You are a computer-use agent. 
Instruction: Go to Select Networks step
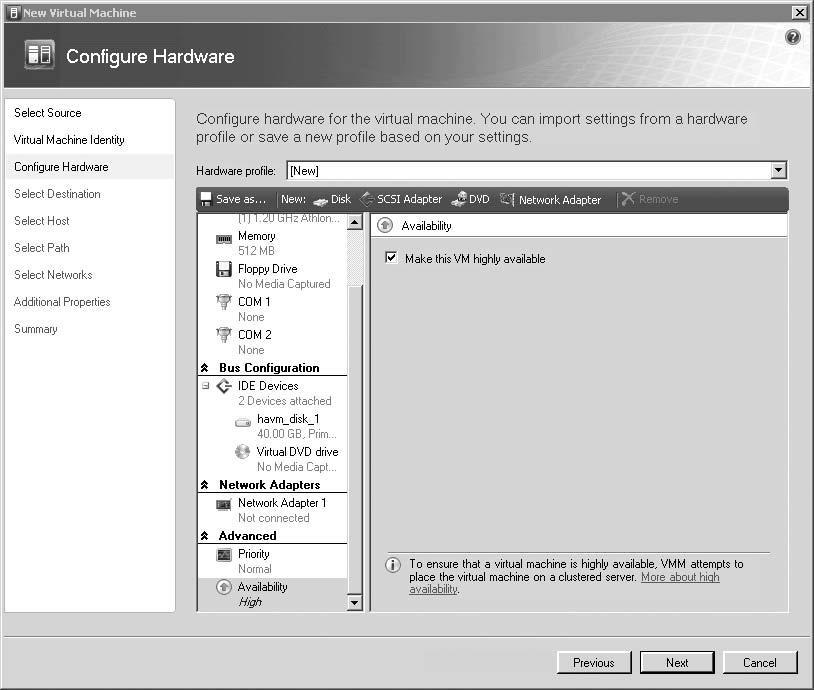coord(53,275)
